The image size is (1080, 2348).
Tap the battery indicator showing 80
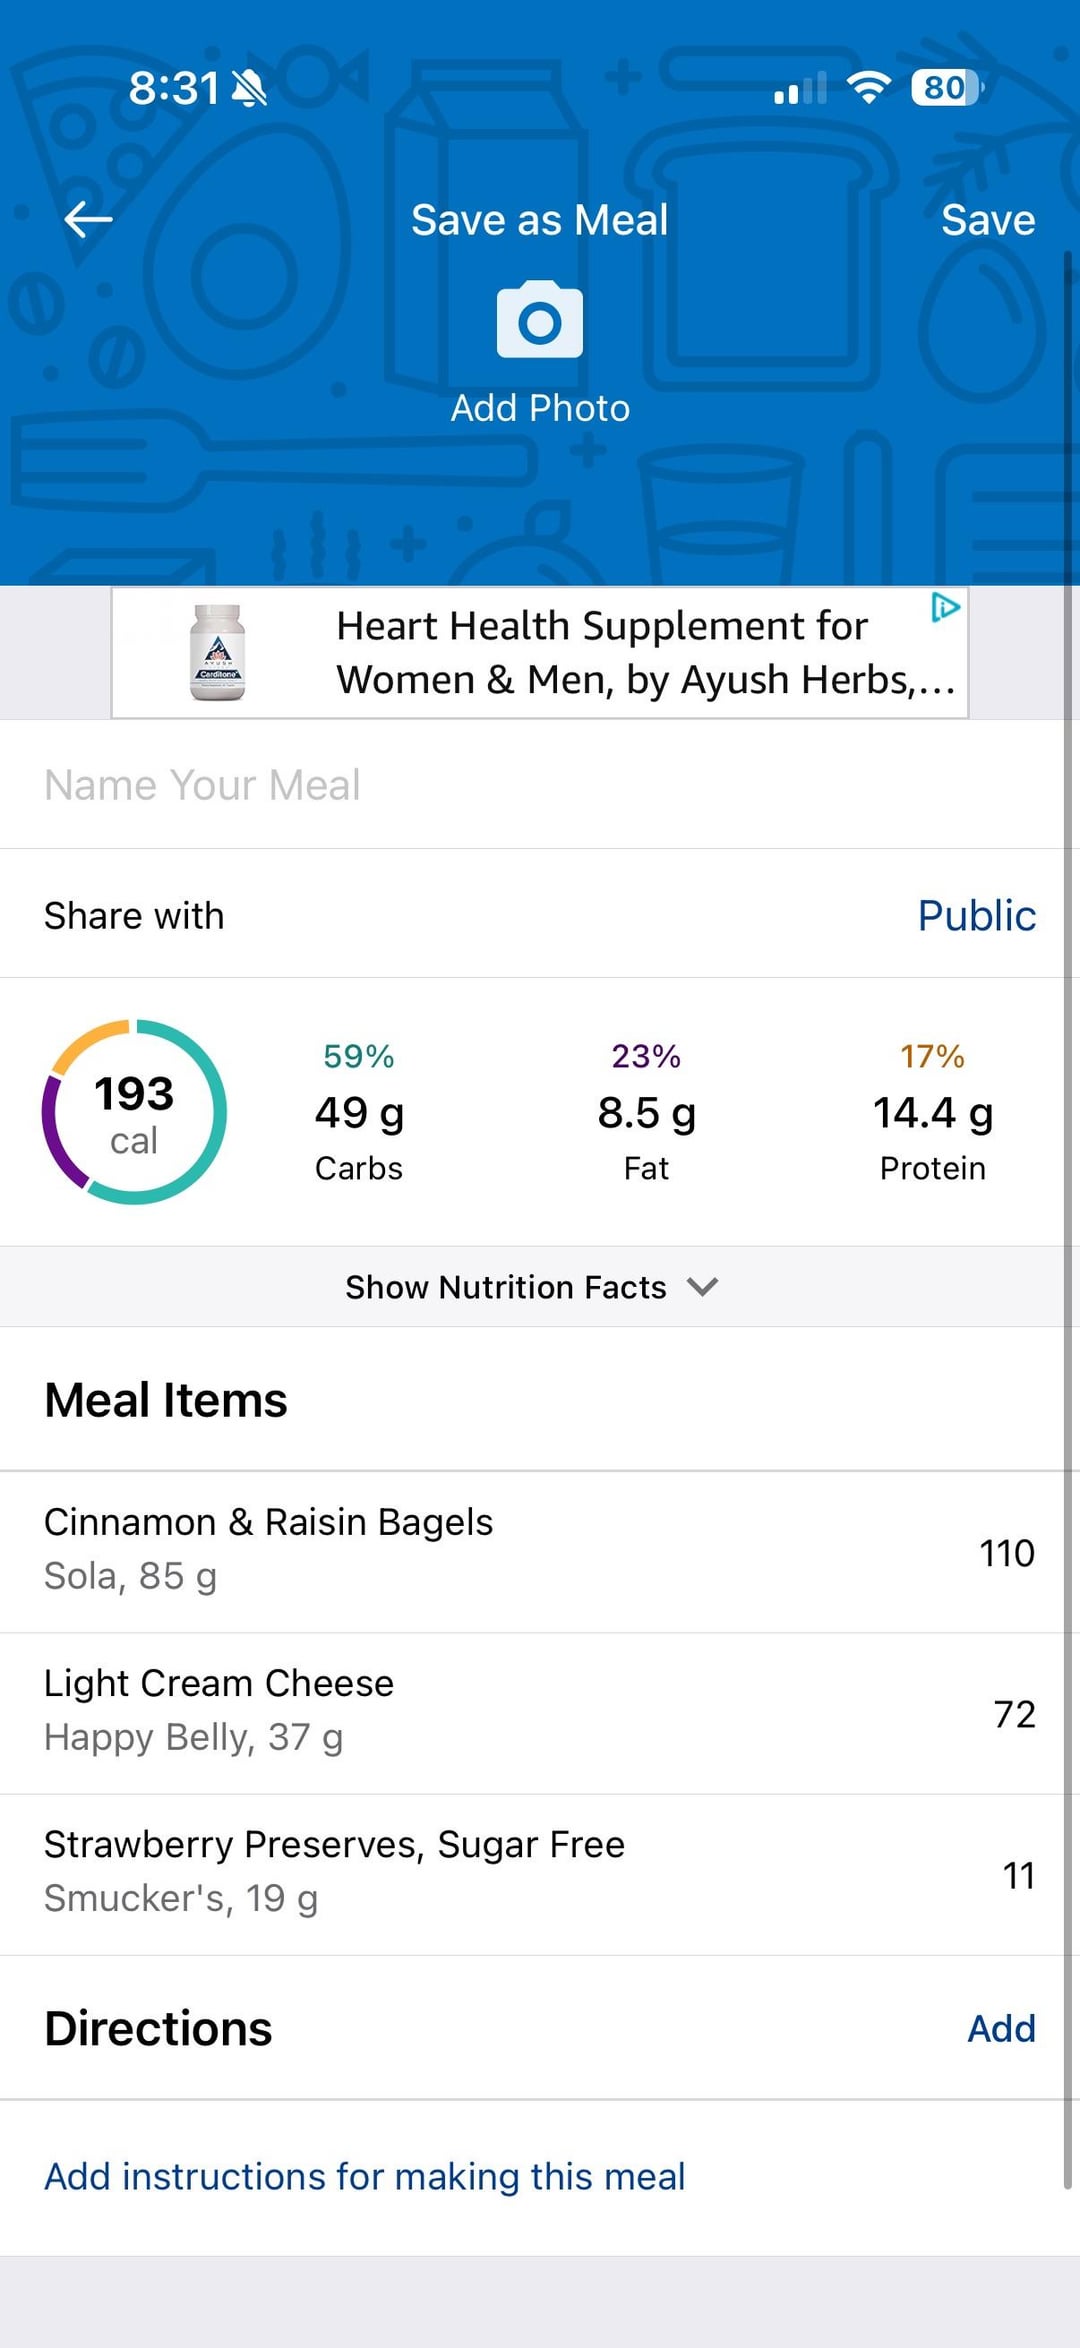(x=946, y=88)
